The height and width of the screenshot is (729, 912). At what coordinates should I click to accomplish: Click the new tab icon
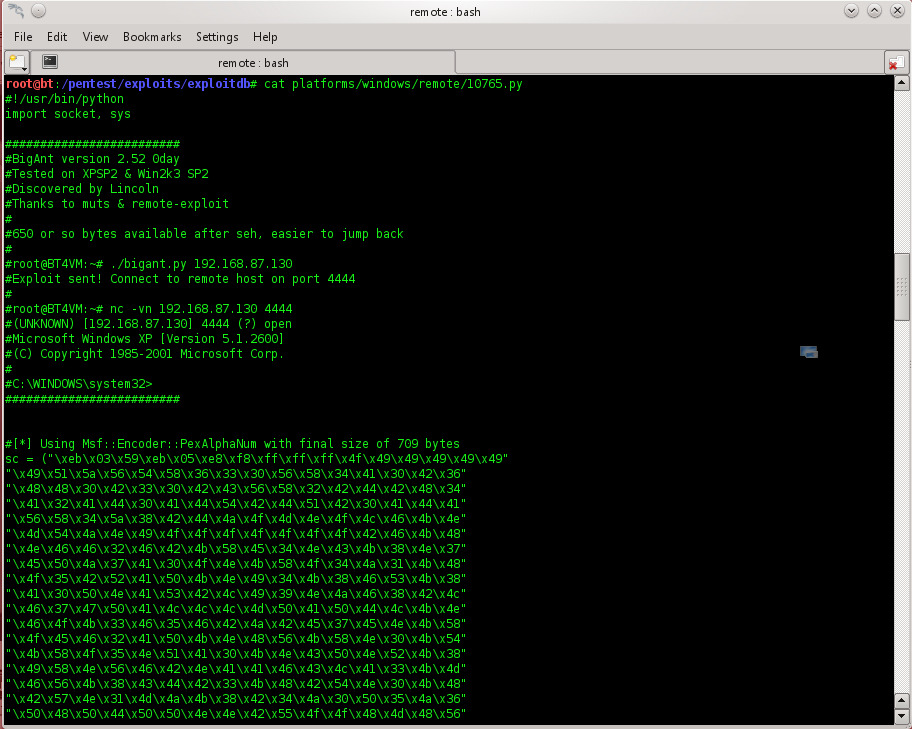17,62
